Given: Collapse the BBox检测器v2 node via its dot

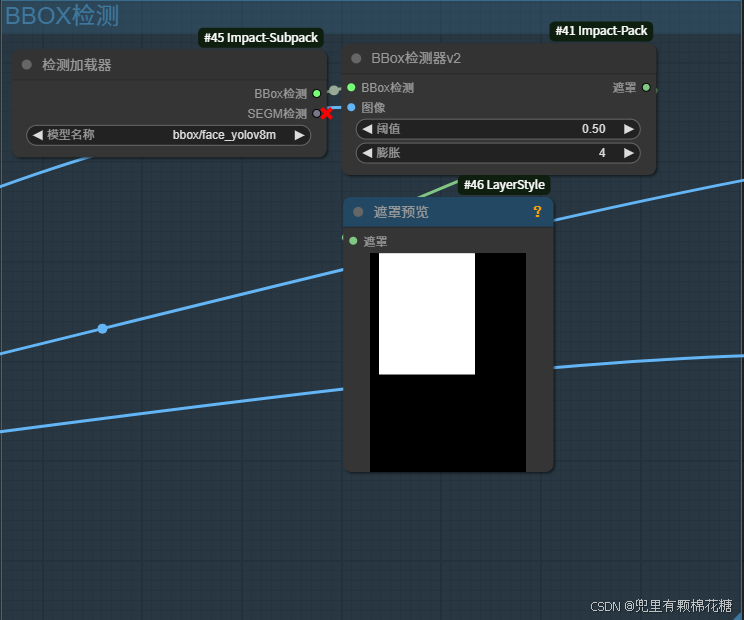Looking at the screenshot, I should coord(356,58).
